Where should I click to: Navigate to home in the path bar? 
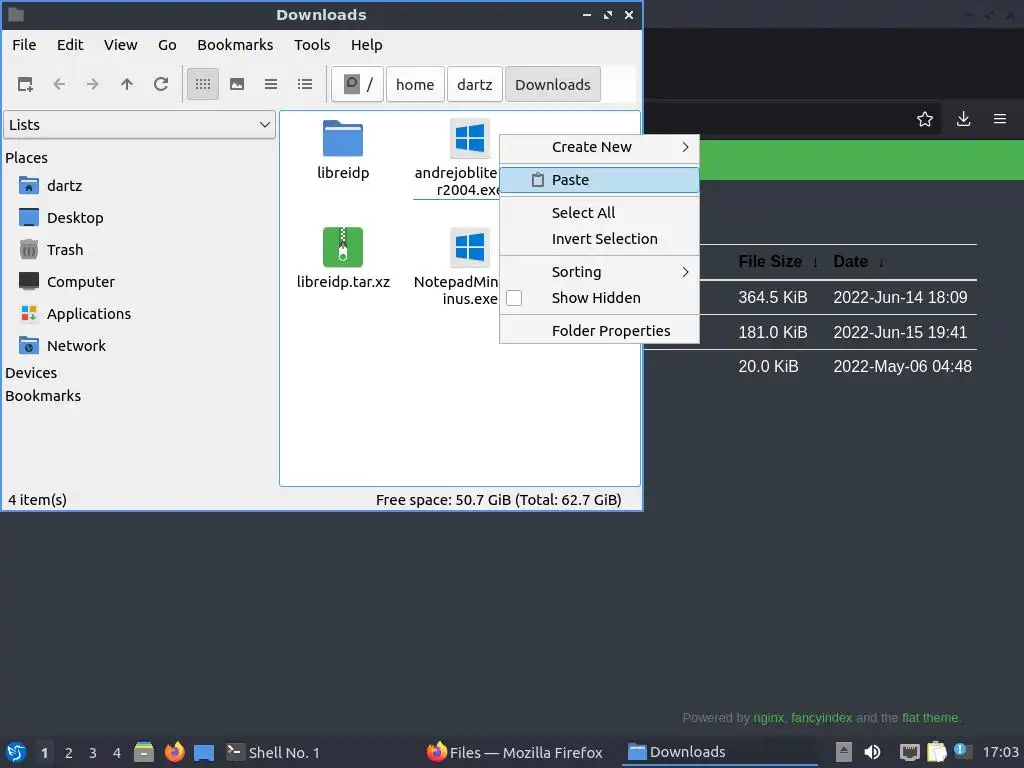pos(415,84)
